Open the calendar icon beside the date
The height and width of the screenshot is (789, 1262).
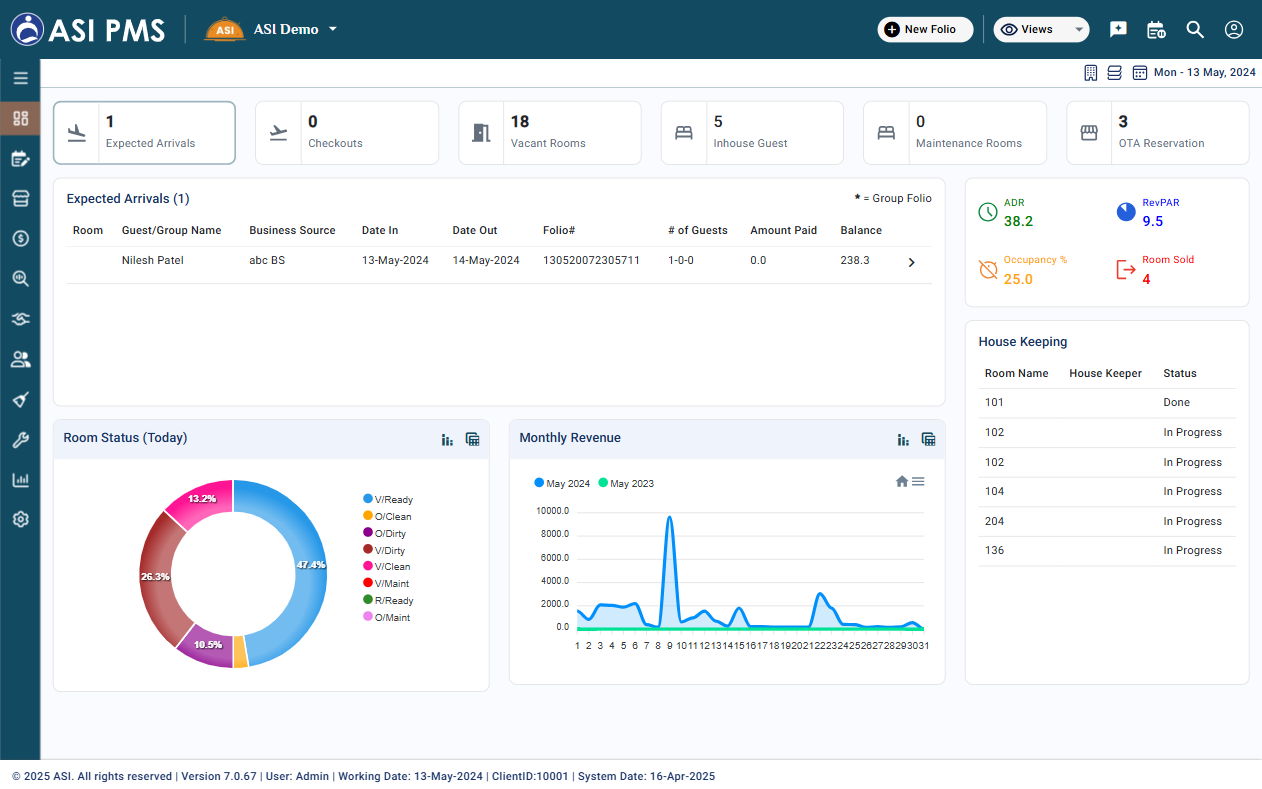point(1139,73)
